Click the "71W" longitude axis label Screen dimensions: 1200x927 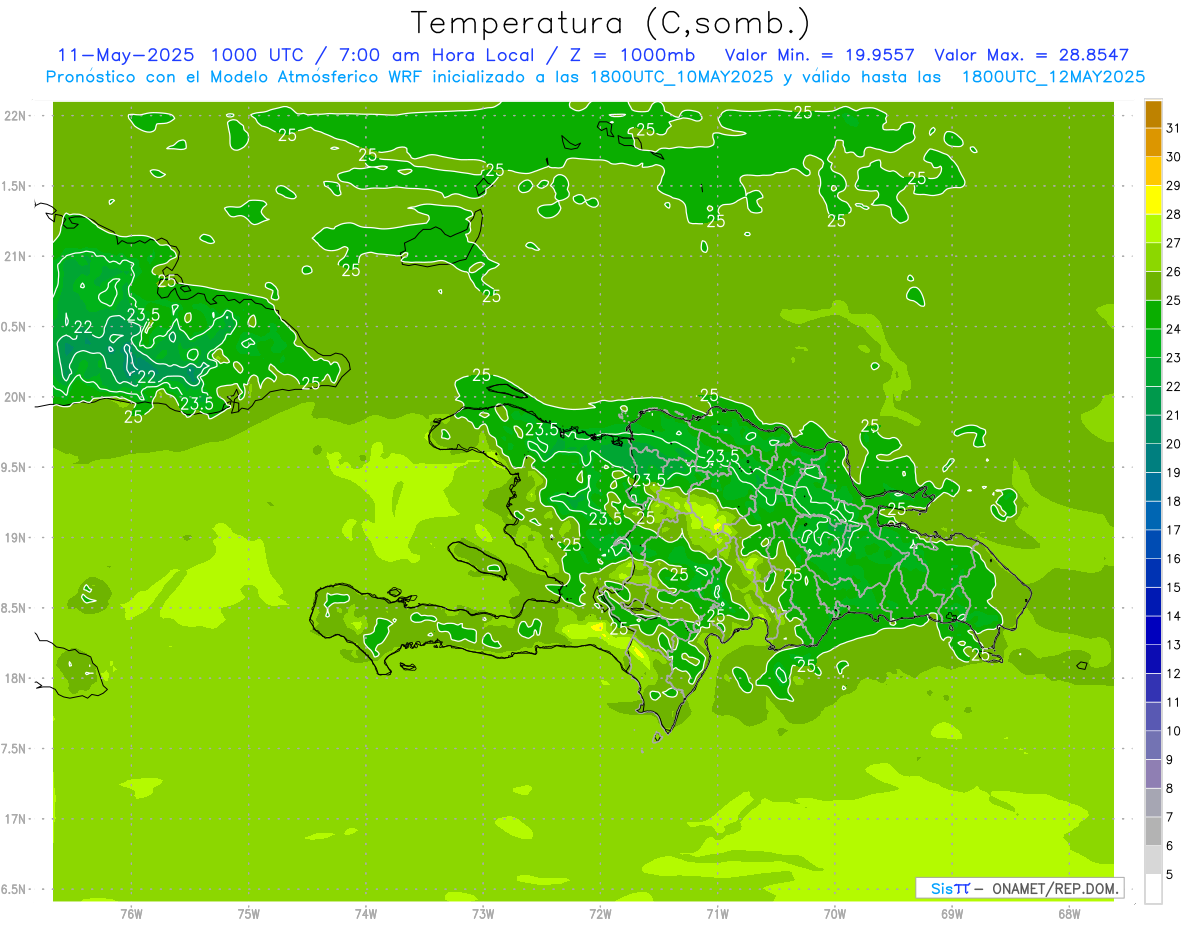click(x=717, y=912)
